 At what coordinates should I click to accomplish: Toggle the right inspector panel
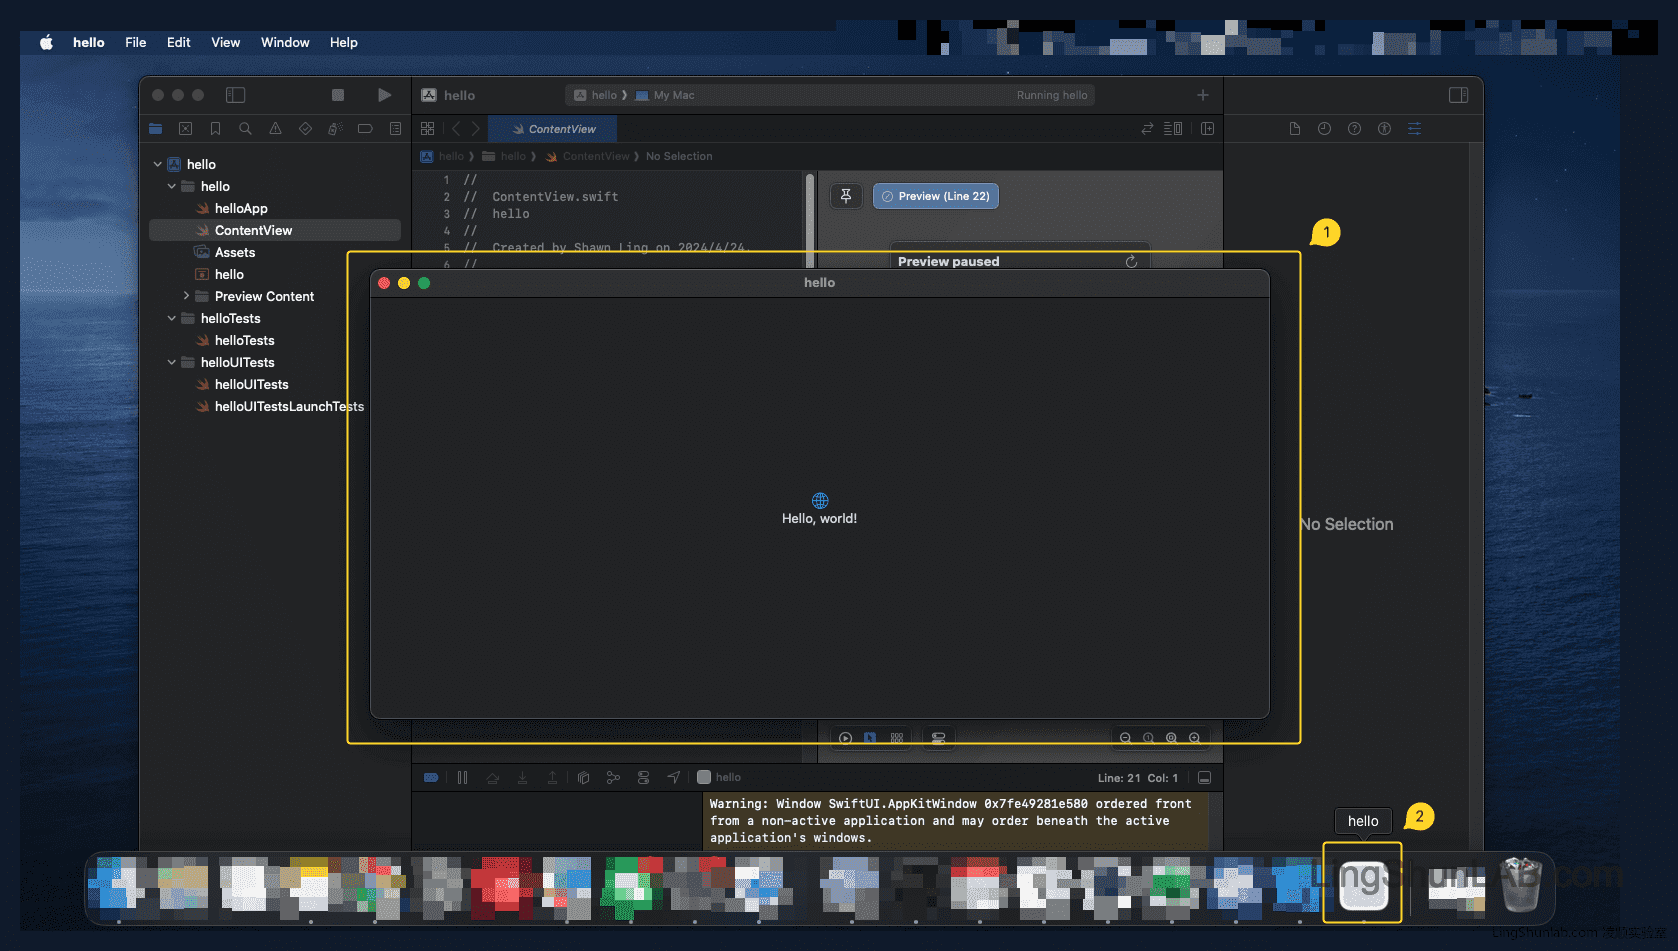pos(1458,95)
